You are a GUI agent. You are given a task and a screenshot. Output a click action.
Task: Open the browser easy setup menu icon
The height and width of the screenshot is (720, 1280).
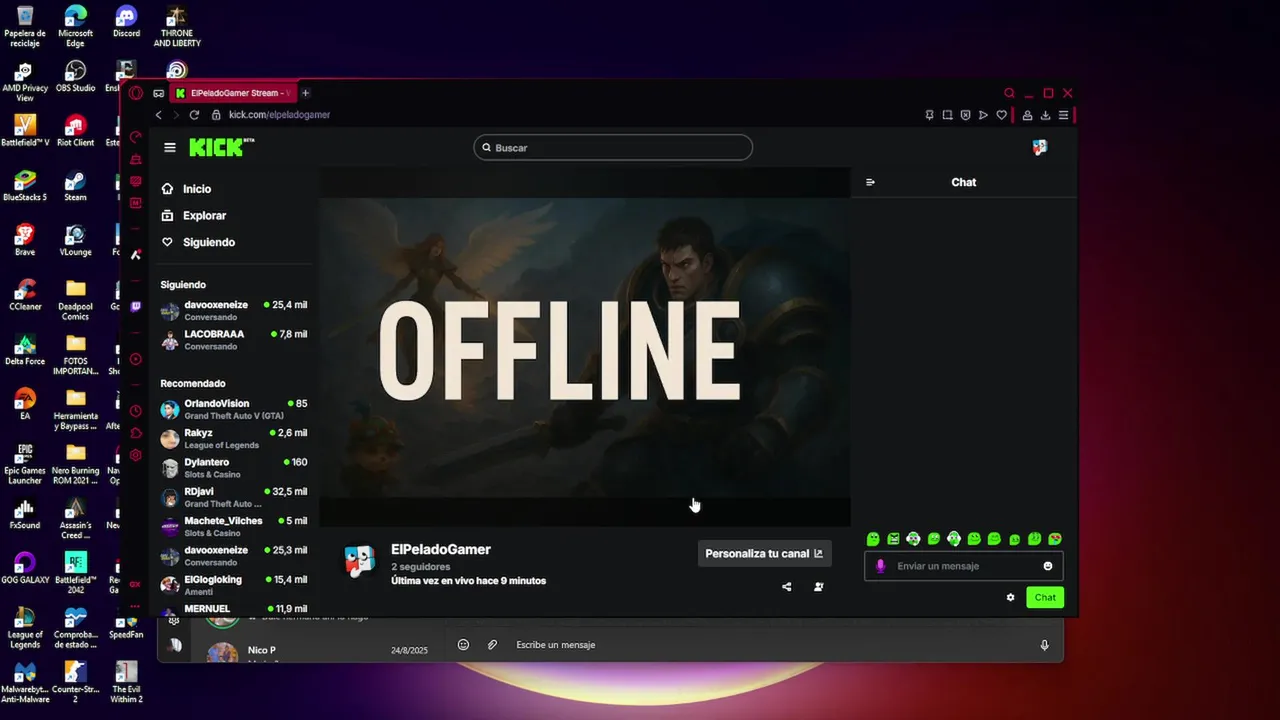click(1063, 115)
